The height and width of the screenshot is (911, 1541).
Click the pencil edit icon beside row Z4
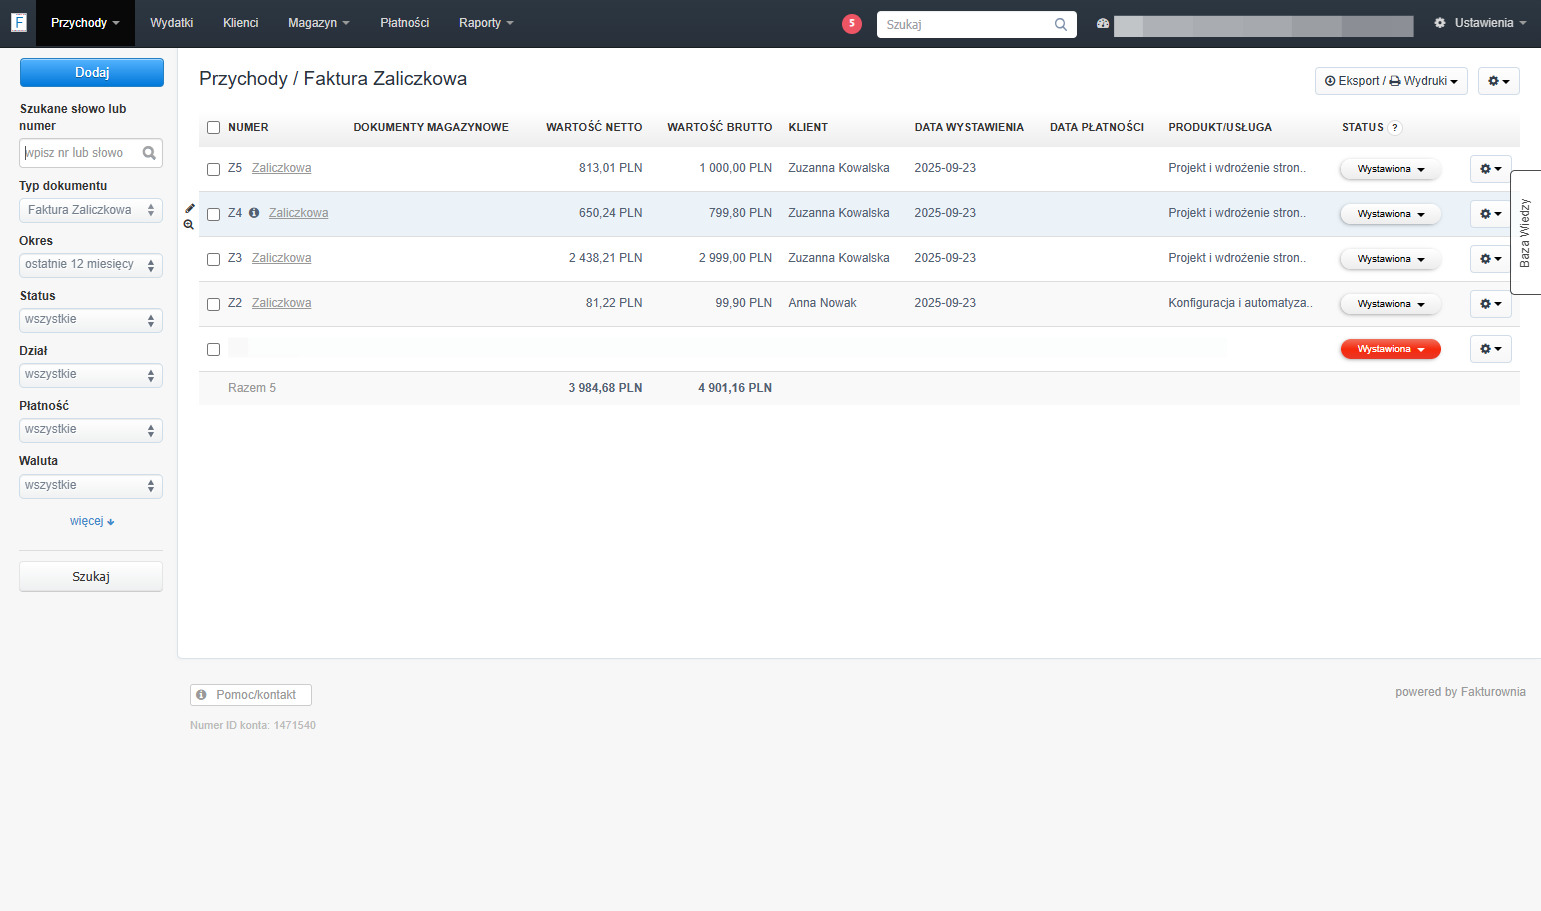point(190,208)
